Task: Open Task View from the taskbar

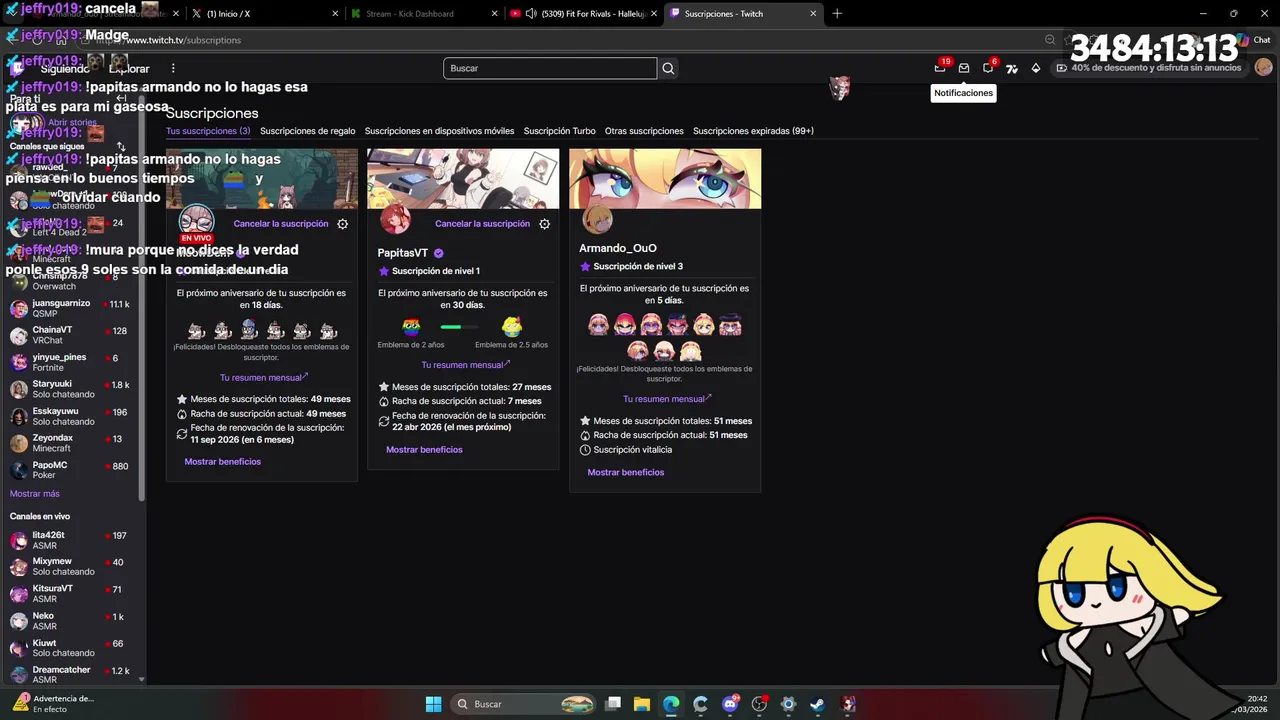Action: (x=613, y=704)
